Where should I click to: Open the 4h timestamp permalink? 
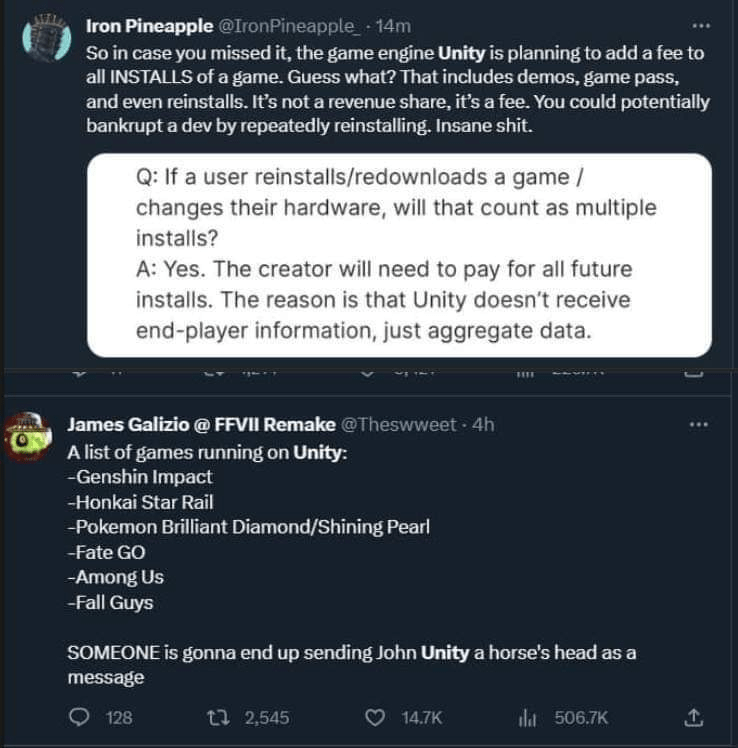point(483,424)
